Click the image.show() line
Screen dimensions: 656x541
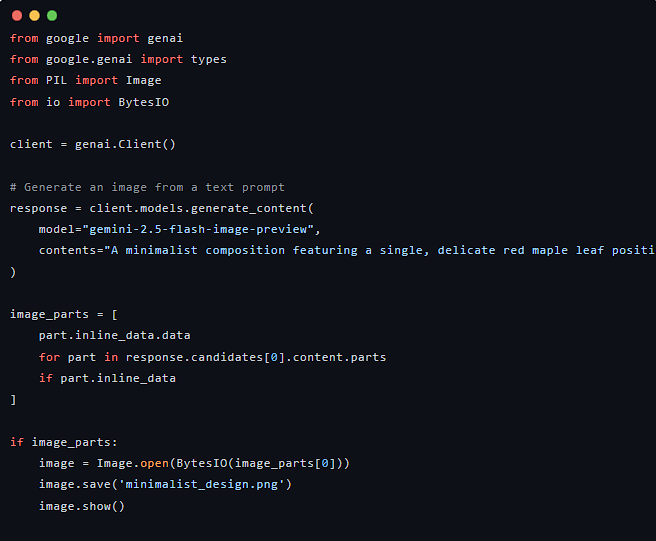[82, 506]
